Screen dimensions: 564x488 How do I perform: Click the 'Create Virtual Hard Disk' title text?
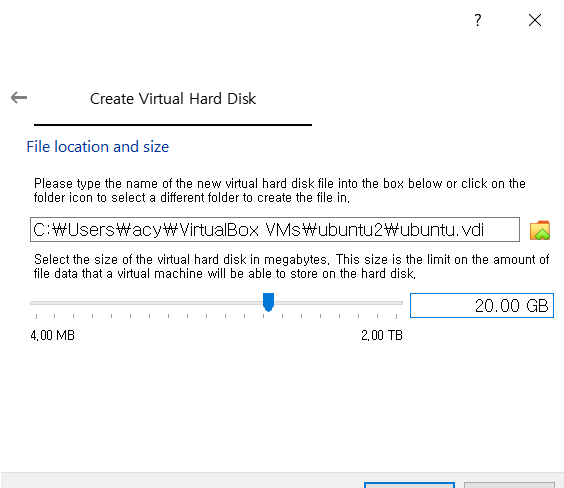[x=173, y=99]
